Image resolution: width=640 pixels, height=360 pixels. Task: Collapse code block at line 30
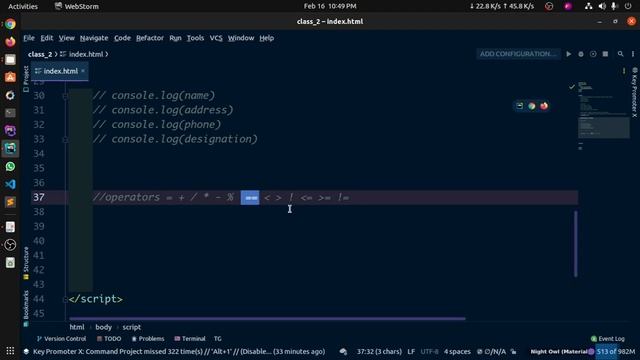point(65,96)
